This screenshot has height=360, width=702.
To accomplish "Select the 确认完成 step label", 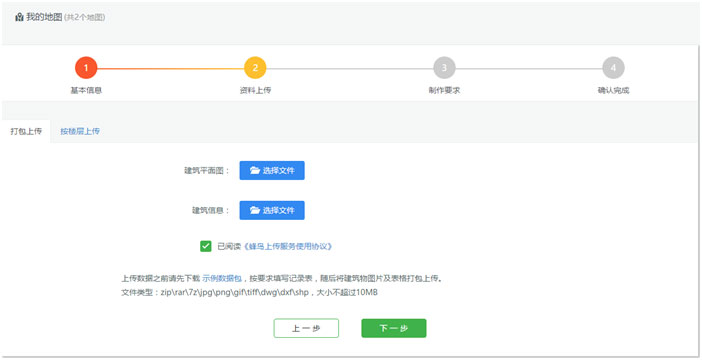I will click(x=613, y=90).
